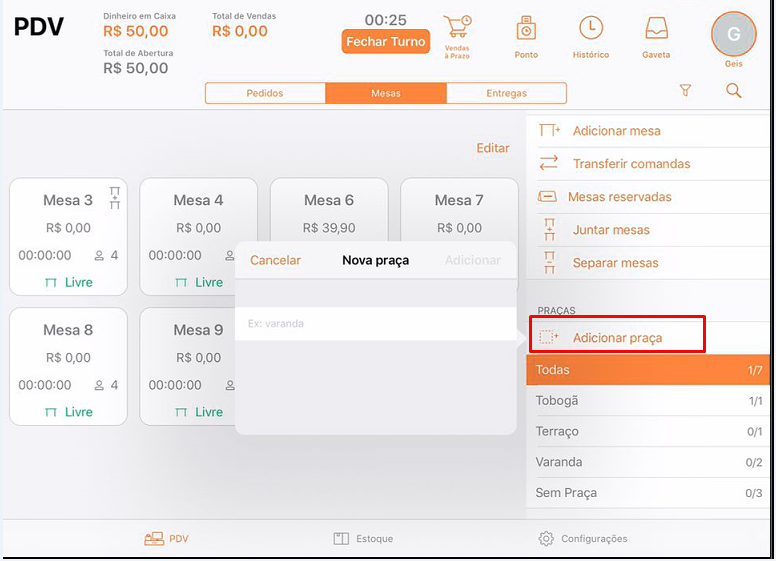Click the 0/3 count on Sem Praça row

(x=754, y=493)
